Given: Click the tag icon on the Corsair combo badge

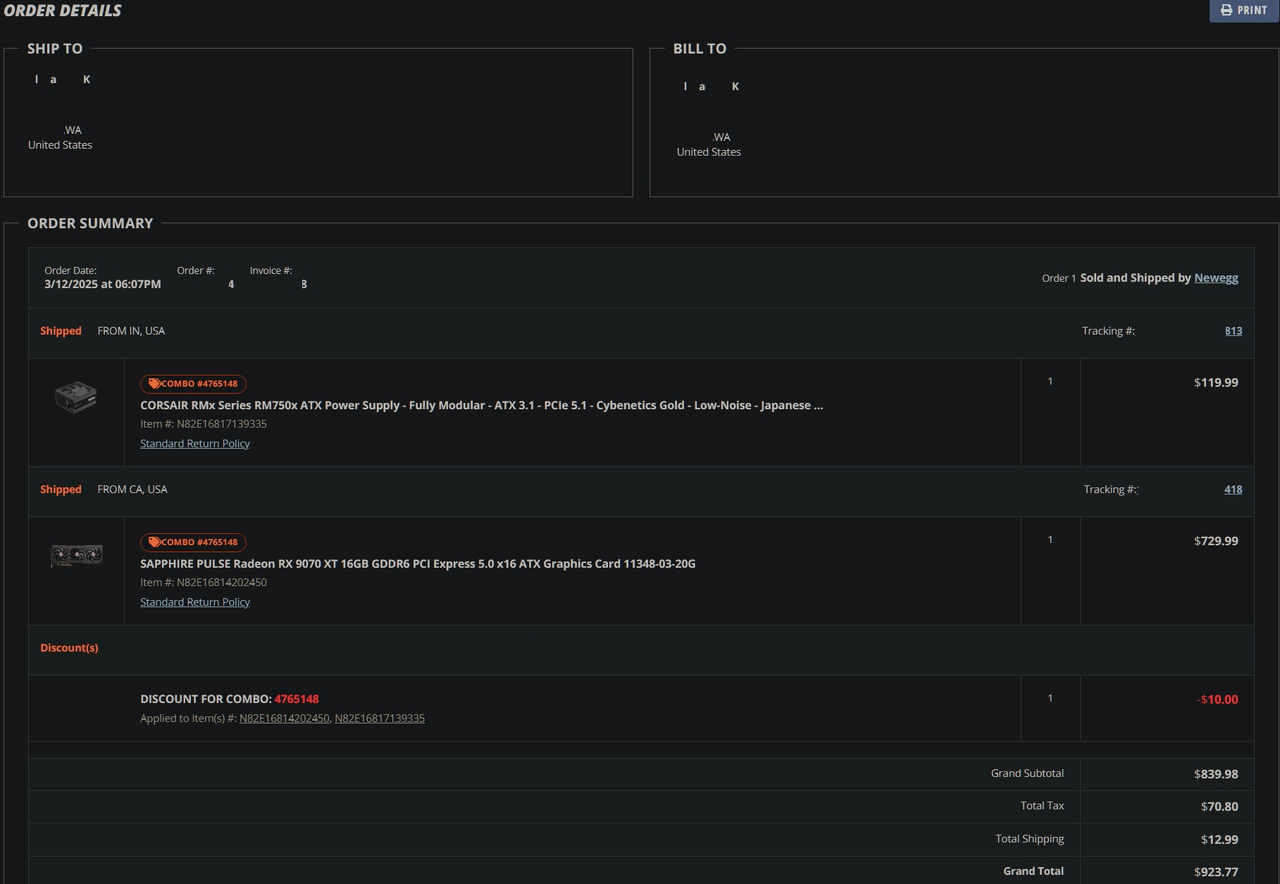Looking at the screenshot, I should pyautogui.click(x=154, y=384).
